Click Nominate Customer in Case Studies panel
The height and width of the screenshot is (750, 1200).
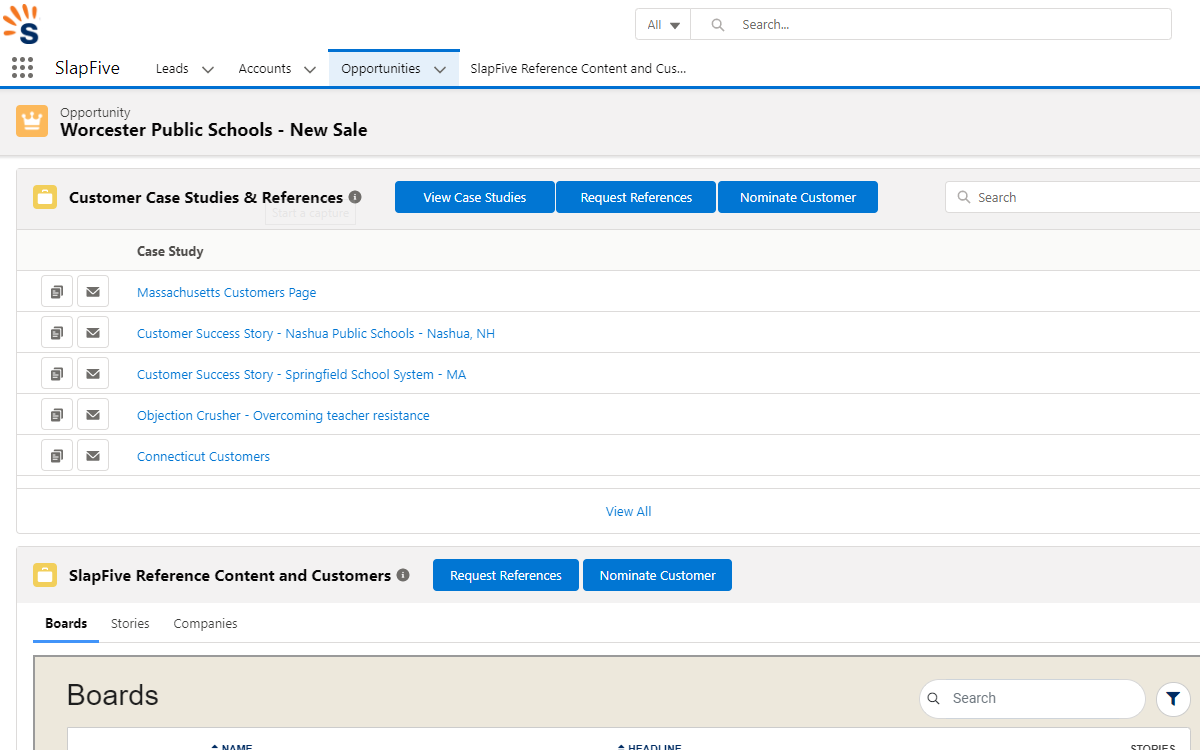[x=798, y=197]
